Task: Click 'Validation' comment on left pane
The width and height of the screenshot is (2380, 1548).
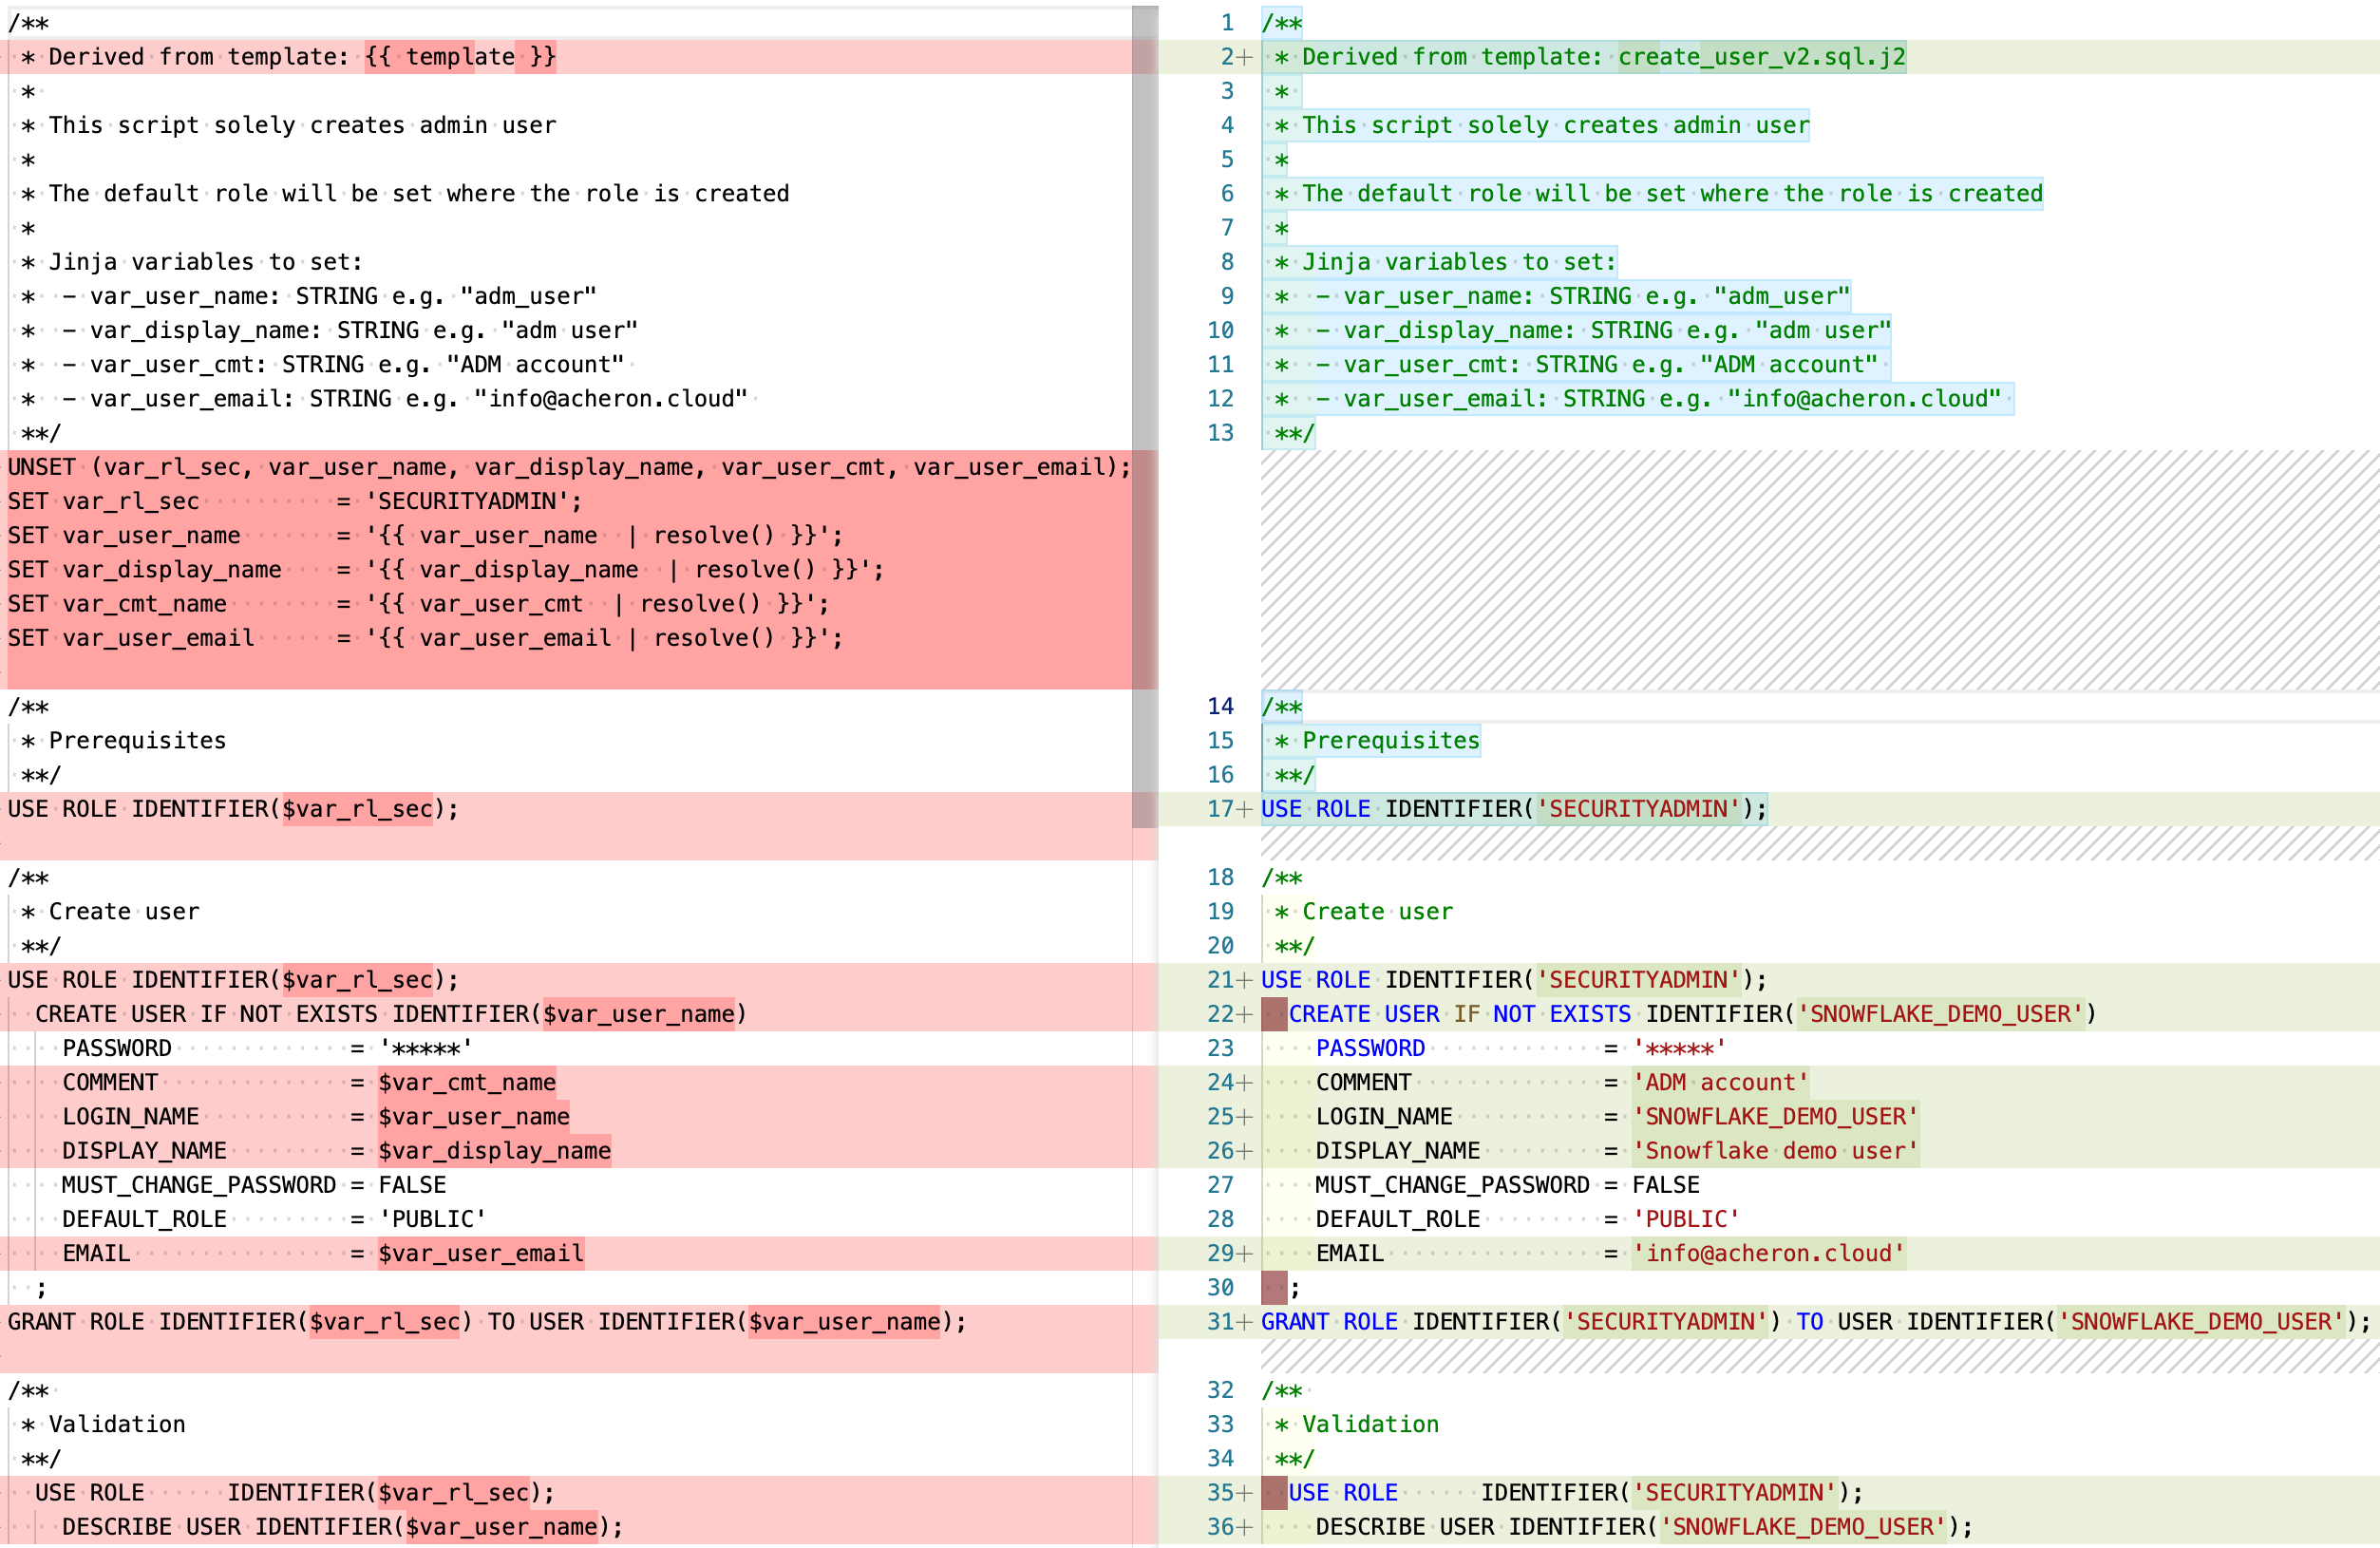Action: 117,1424
